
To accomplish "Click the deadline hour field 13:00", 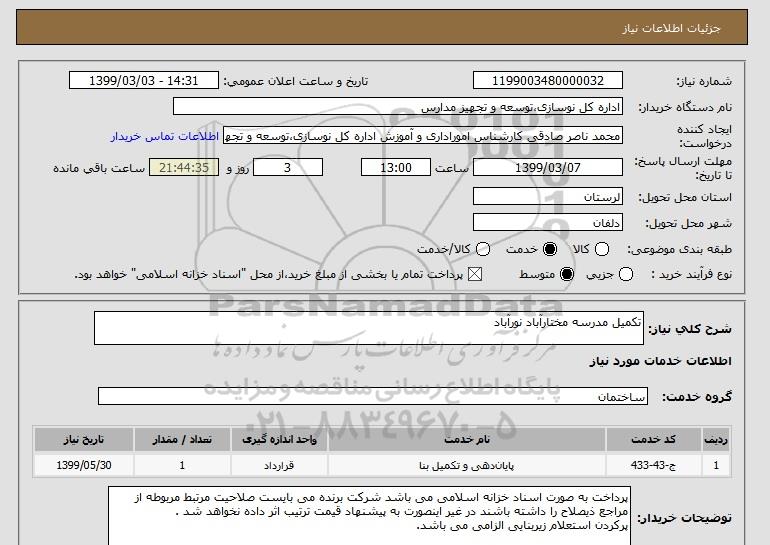I will [396, 167].
